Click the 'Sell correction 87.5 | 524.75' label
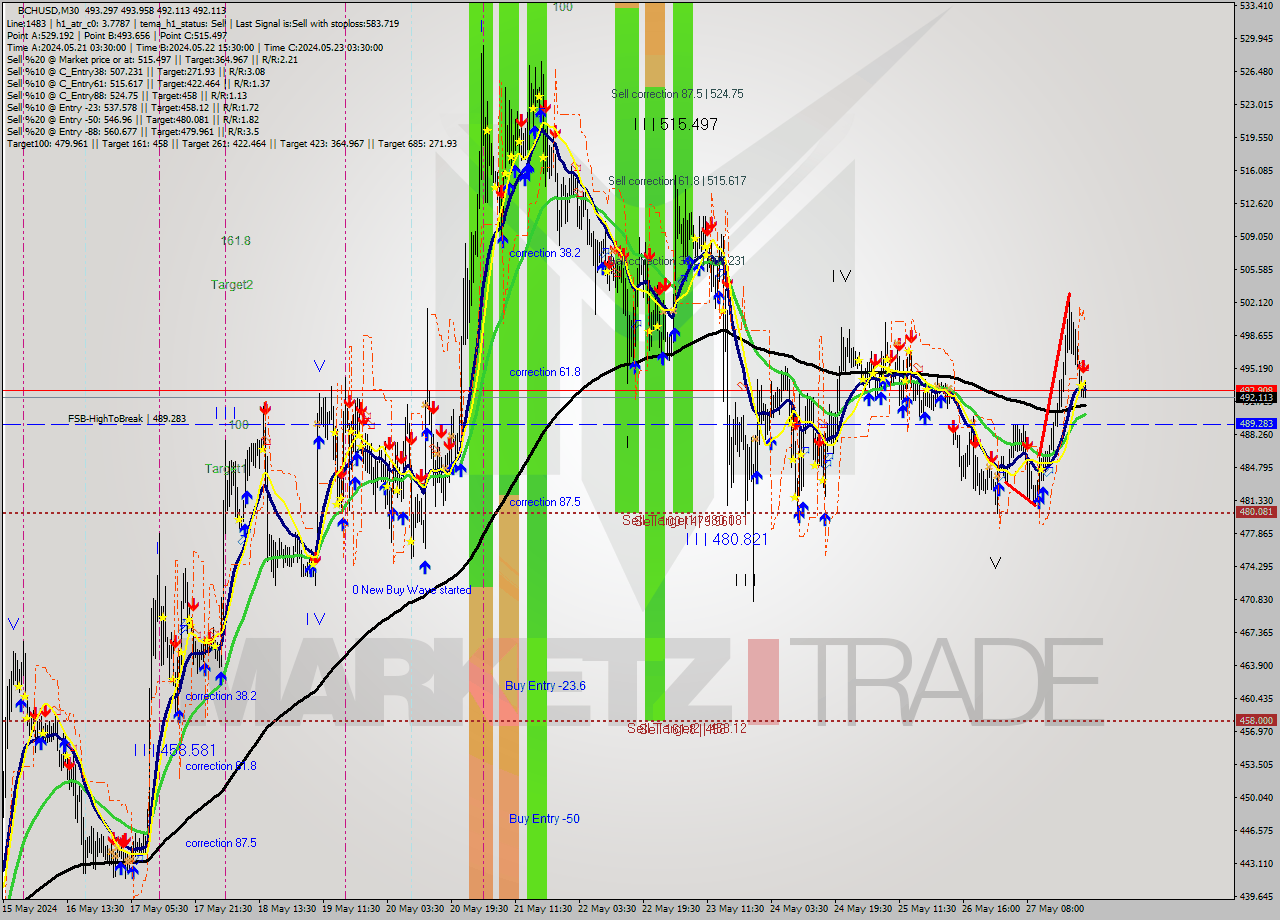Screen dimensions: 1280x920 pos(677,94)
